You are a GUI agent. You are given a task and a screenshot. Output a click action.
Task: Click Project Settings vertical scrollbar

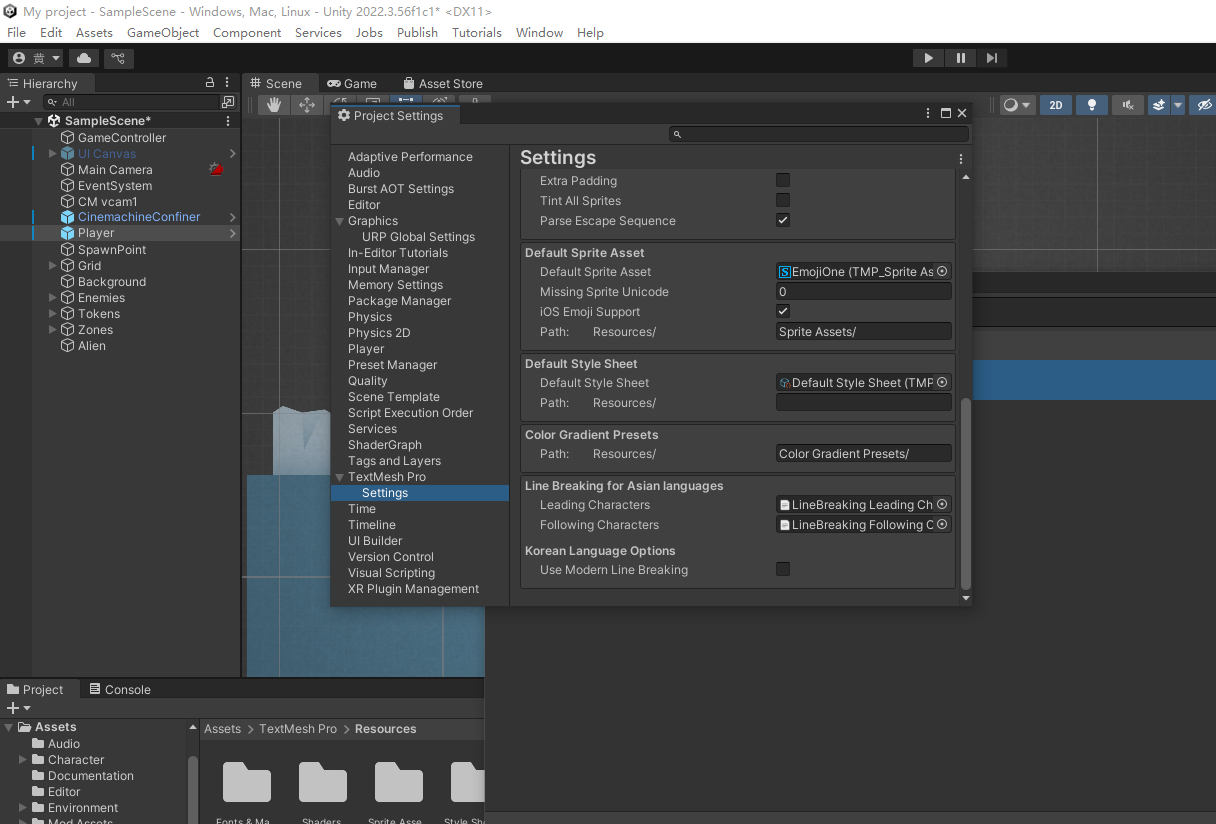tap(965, 495)
